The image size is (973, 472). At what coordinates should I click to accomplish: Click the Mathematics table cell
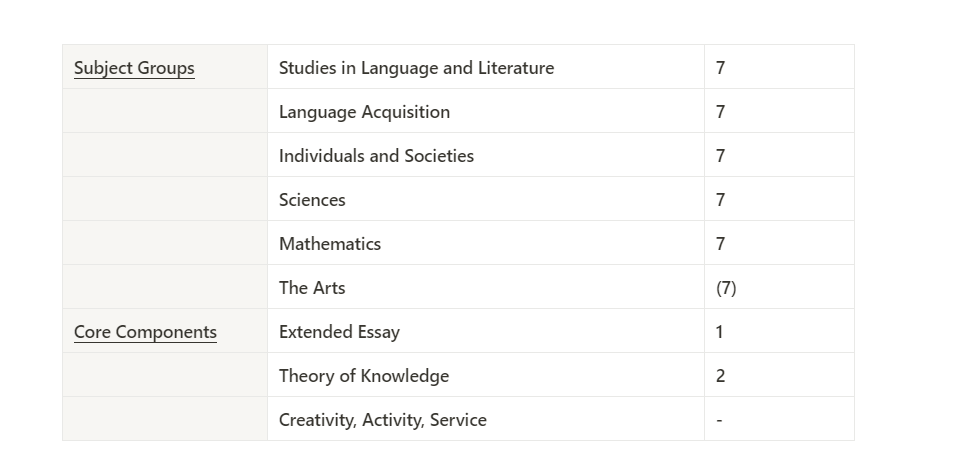[x=486, y=243]
